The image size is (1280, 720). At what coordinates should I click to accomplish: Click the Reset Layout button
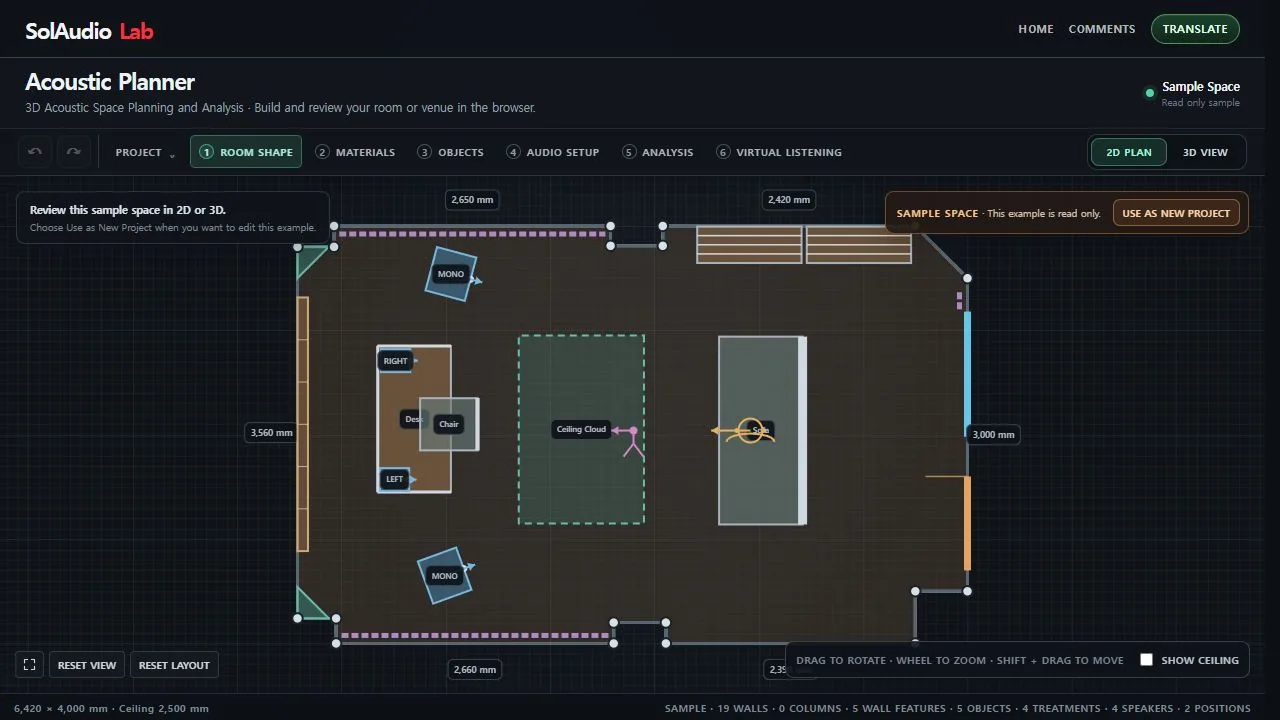coord(174,665)
